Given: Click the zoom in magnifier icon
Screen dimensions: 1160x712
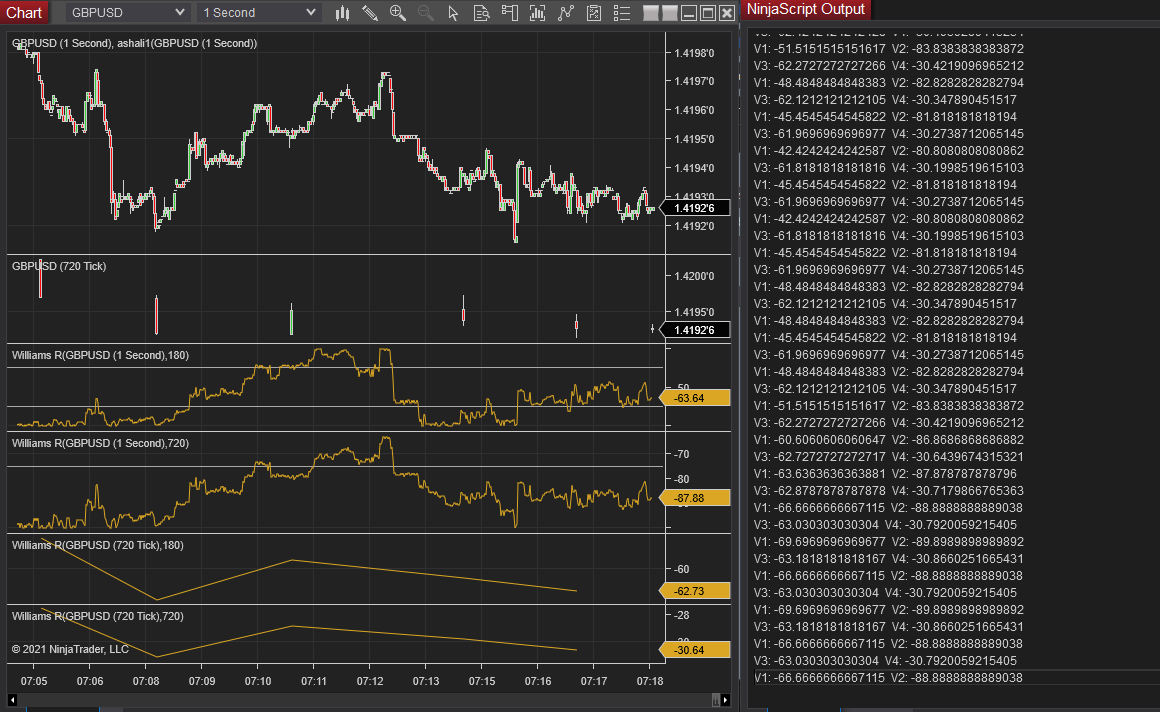Looking at the screenshot, I should click(398, 13).
